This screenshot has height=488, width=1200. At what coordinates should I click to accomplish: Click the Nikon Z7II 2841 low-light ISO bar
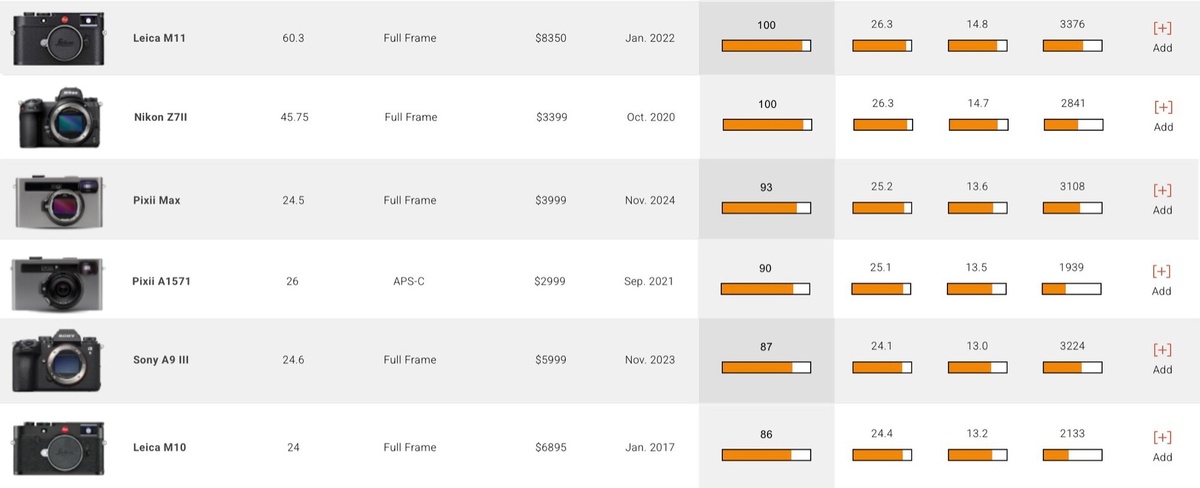[x=1073, y=125]
